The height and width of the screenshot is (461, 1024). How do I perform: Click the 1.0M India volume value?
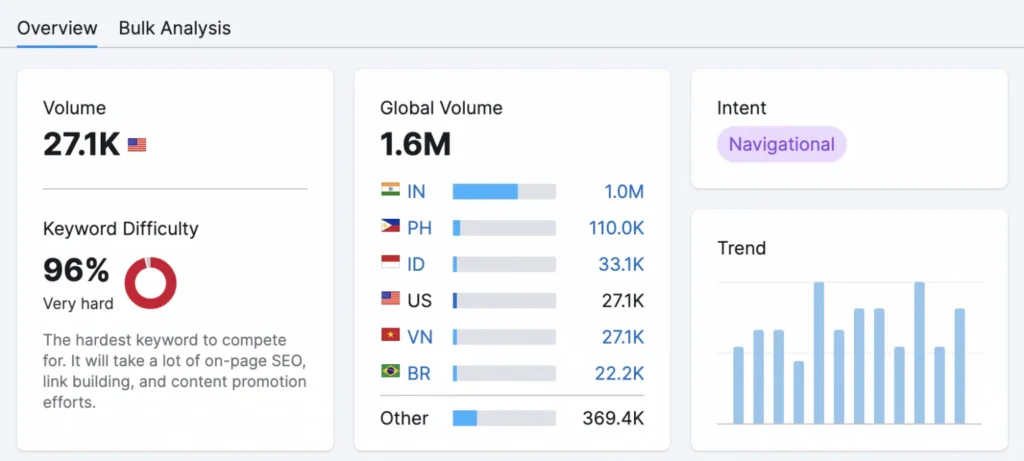623,191
